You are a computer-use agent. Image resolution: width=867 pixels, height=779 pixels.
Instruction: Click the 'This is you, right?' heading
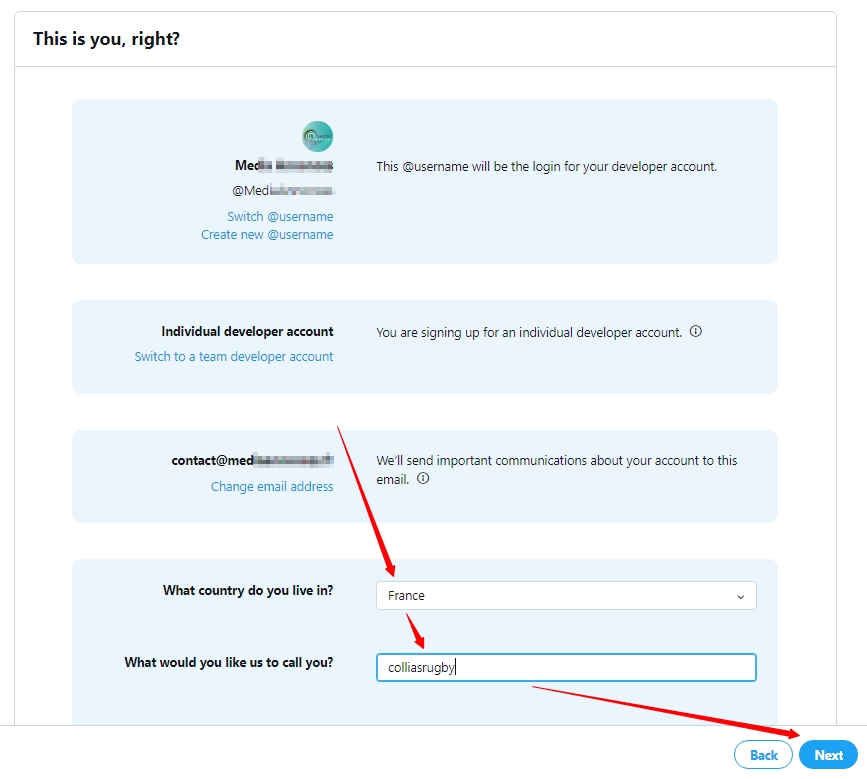106,39
